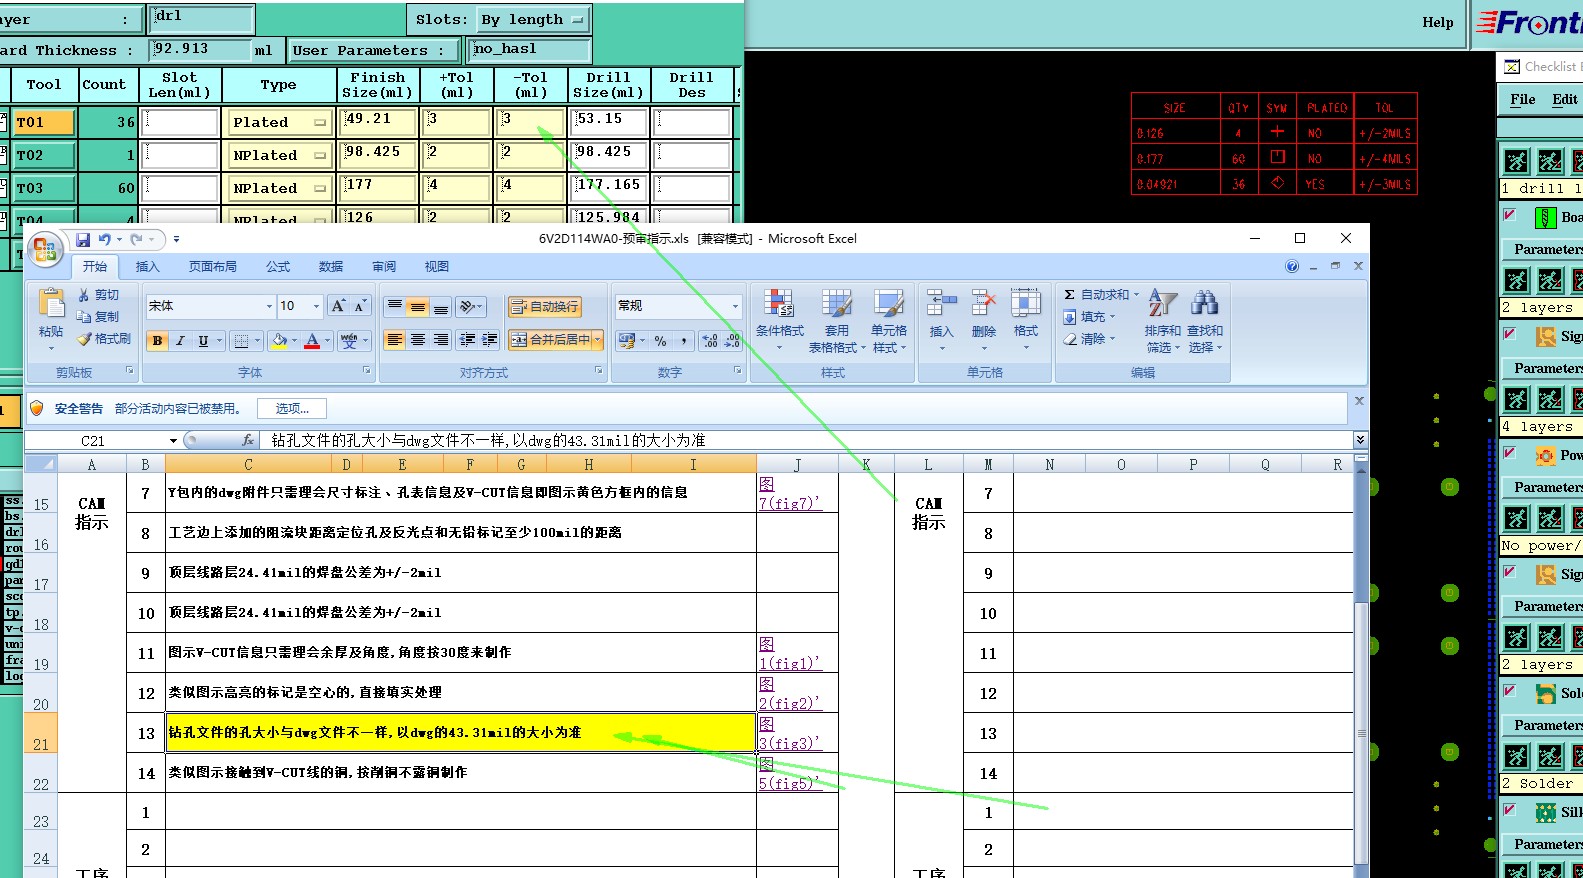The image size is (1583, 878).
Task: Switch to the 数据 (Data) tab
Action: click(x=331, y=267)
